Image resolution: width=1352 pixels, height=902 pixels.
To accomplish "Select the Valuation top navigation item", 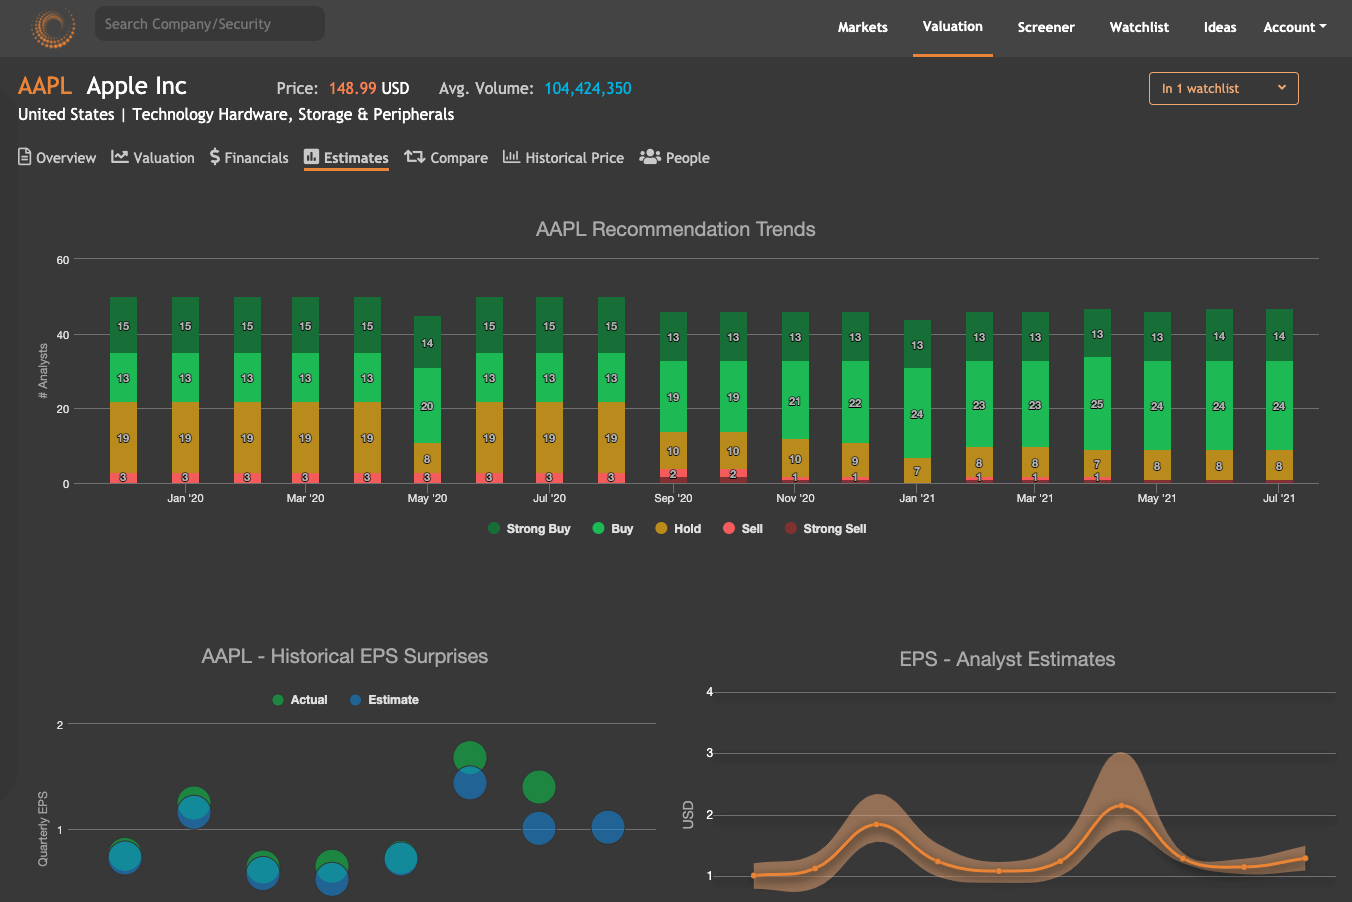I will pyautogui.click(x=952, y=27).
